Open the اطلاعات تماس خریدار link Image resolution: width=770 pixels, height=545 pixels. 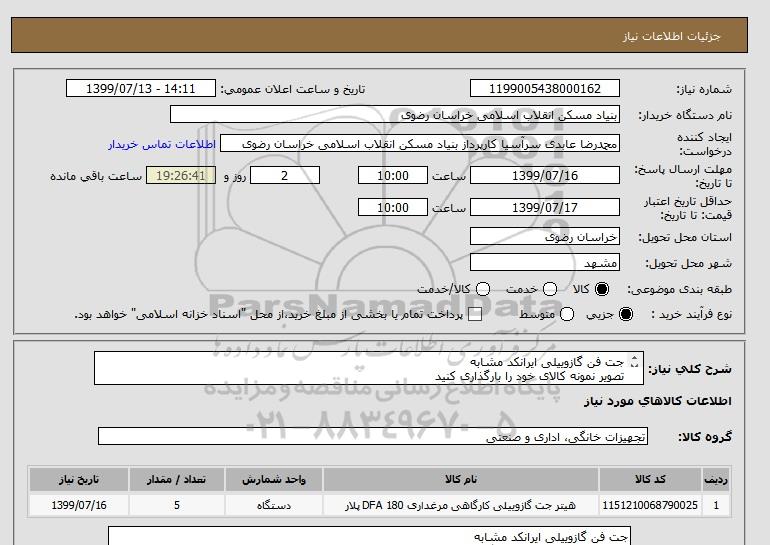click(162, 145)
